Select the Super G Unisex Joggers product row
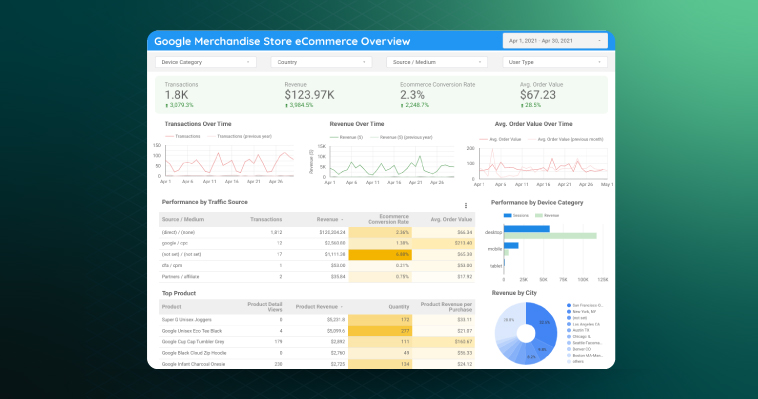This screenshot has width=758, height=399. [317, 320]
